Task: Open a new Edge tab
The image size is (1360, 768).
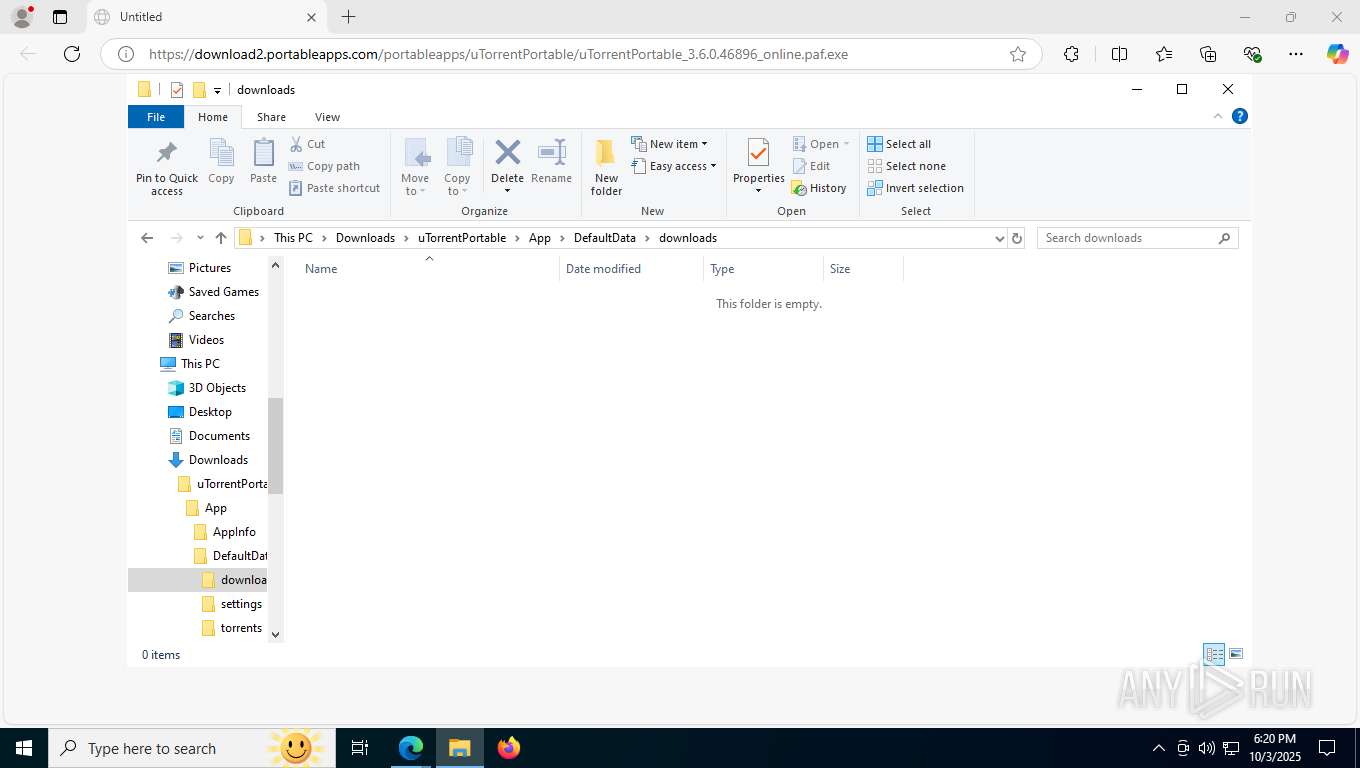Action: pos(348,17)
